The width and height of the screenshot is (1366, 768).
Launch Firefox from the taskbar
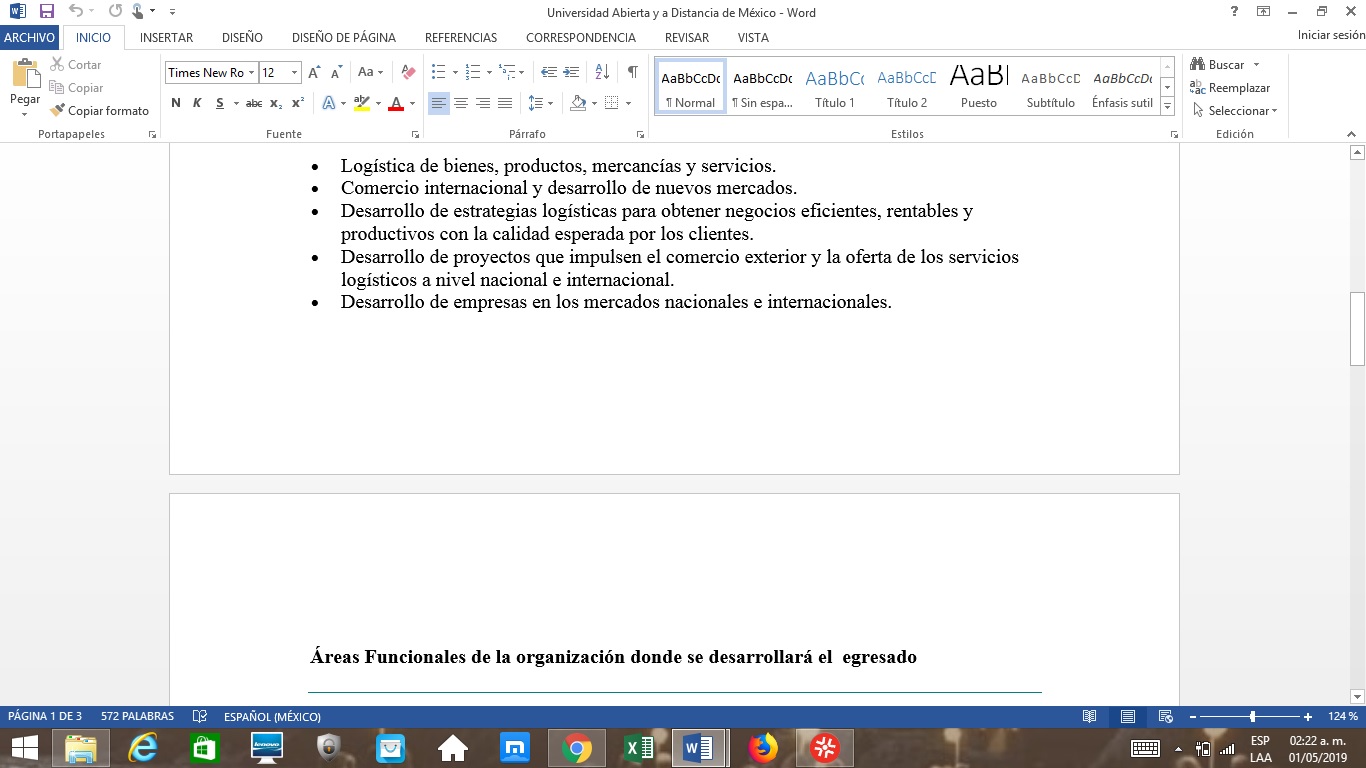tap(762, 748)
